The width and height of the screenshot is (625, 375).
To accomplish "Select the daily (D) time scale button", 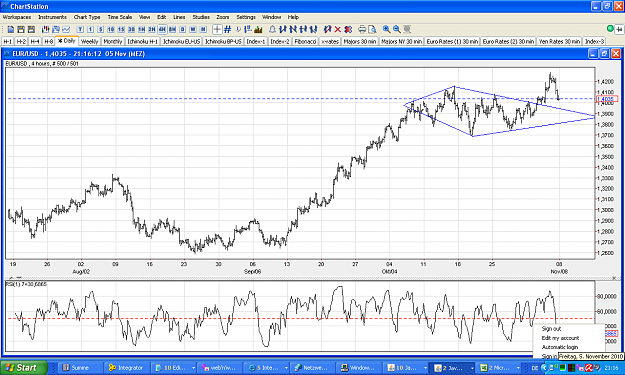I will 183,29.
